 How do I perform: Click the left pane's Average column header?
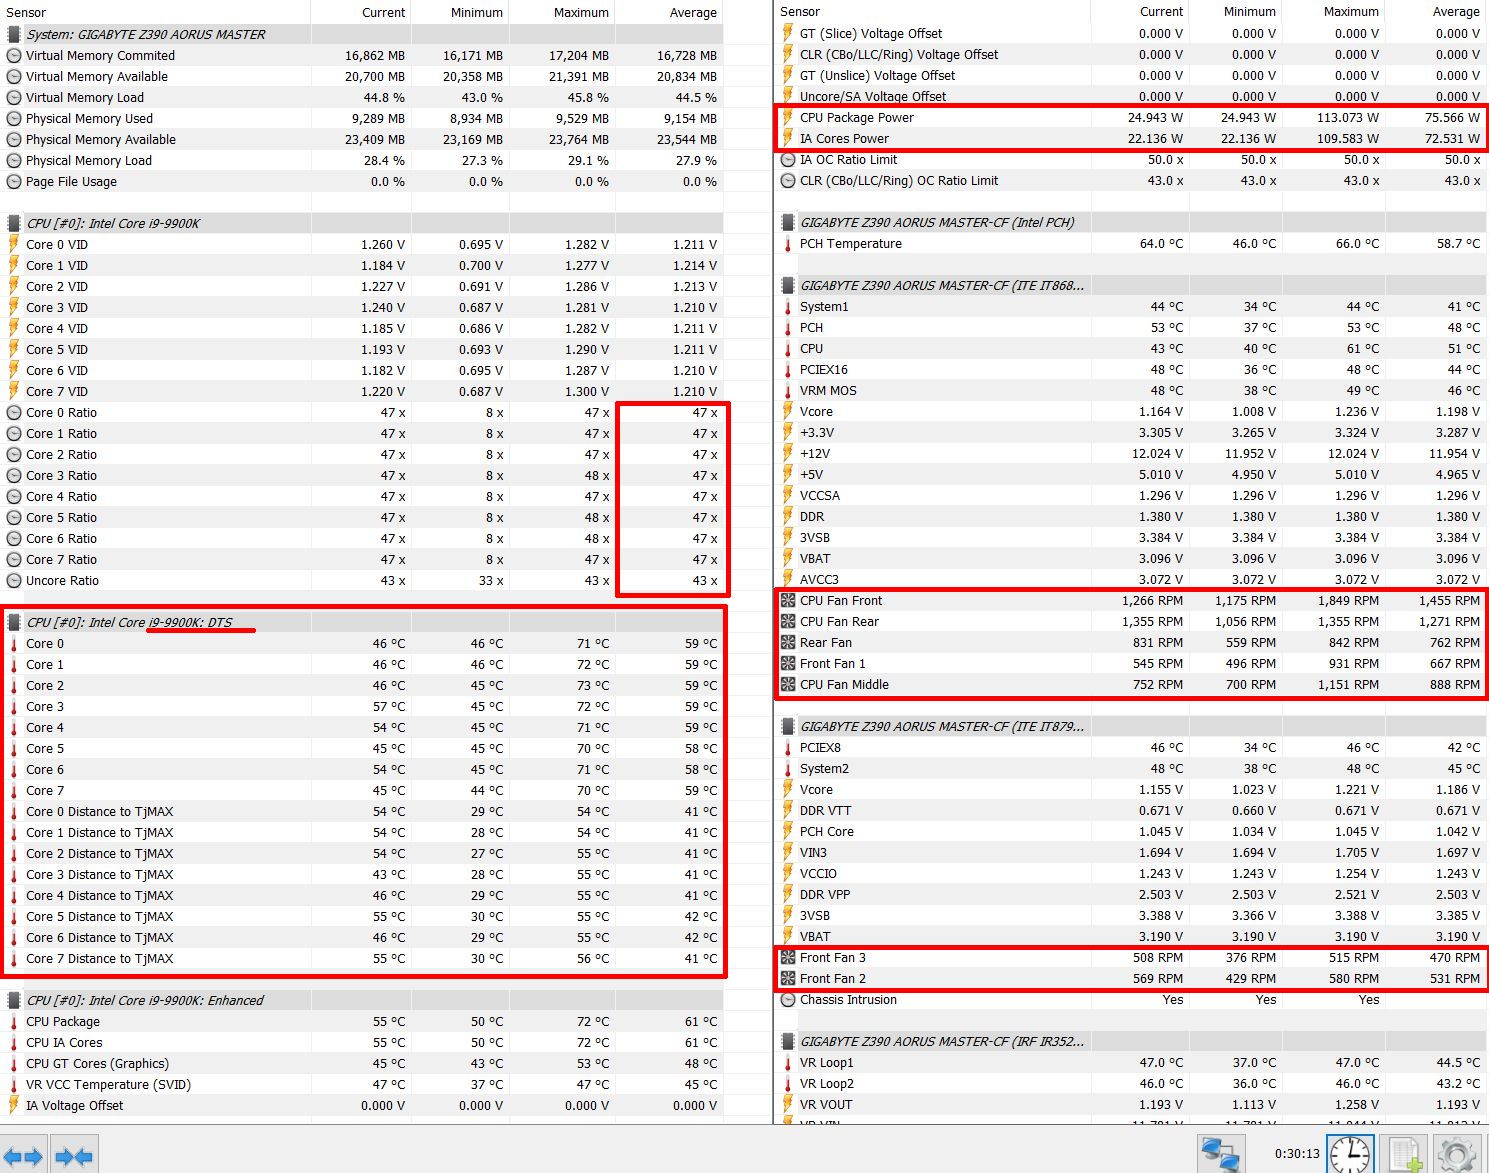click(x=693, y=12)
